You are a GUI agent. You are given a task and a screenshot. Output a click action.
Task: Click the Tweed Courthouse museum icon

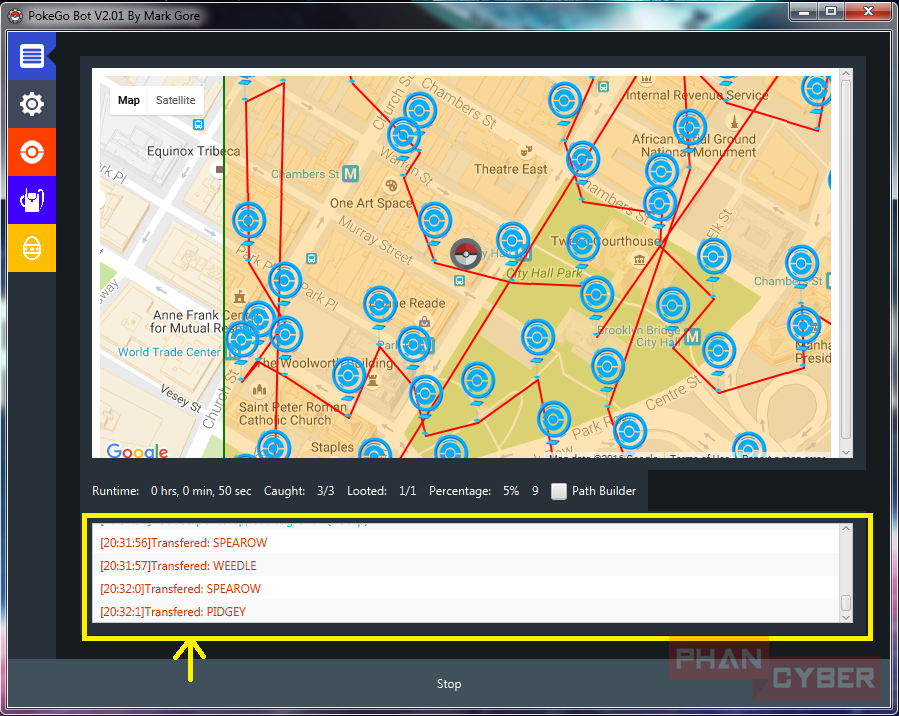pyautogui.click(x=639, y=261)
